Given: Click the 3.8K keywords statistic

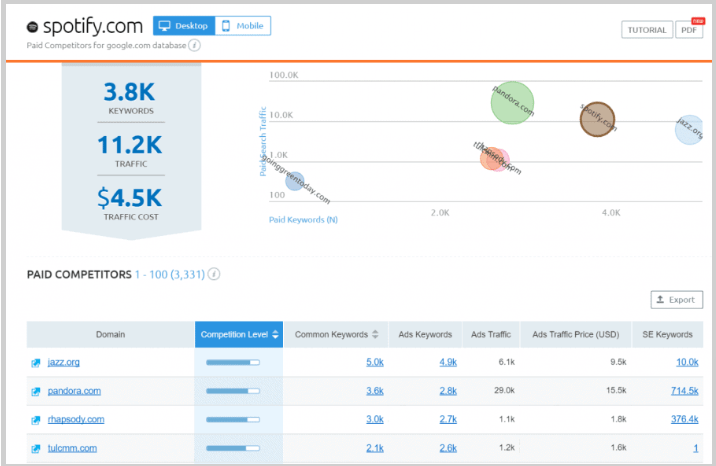Looking at the screenshot, I should click(130, 92).
